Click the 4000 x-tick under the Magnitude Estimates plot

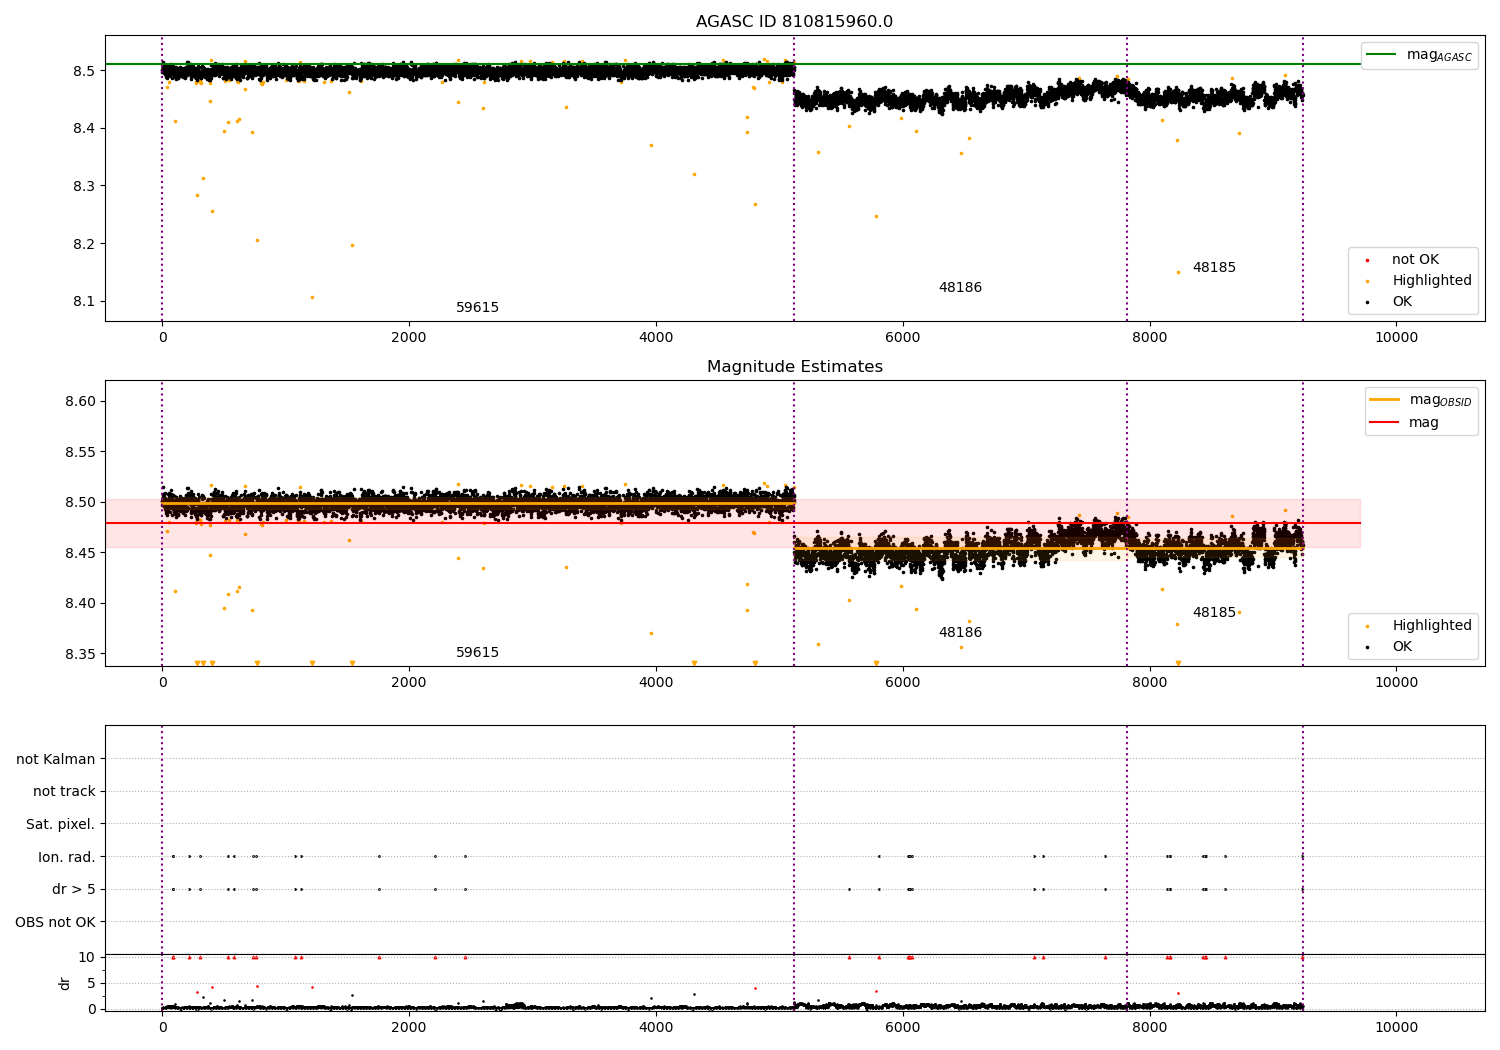[x=656, y=683]
